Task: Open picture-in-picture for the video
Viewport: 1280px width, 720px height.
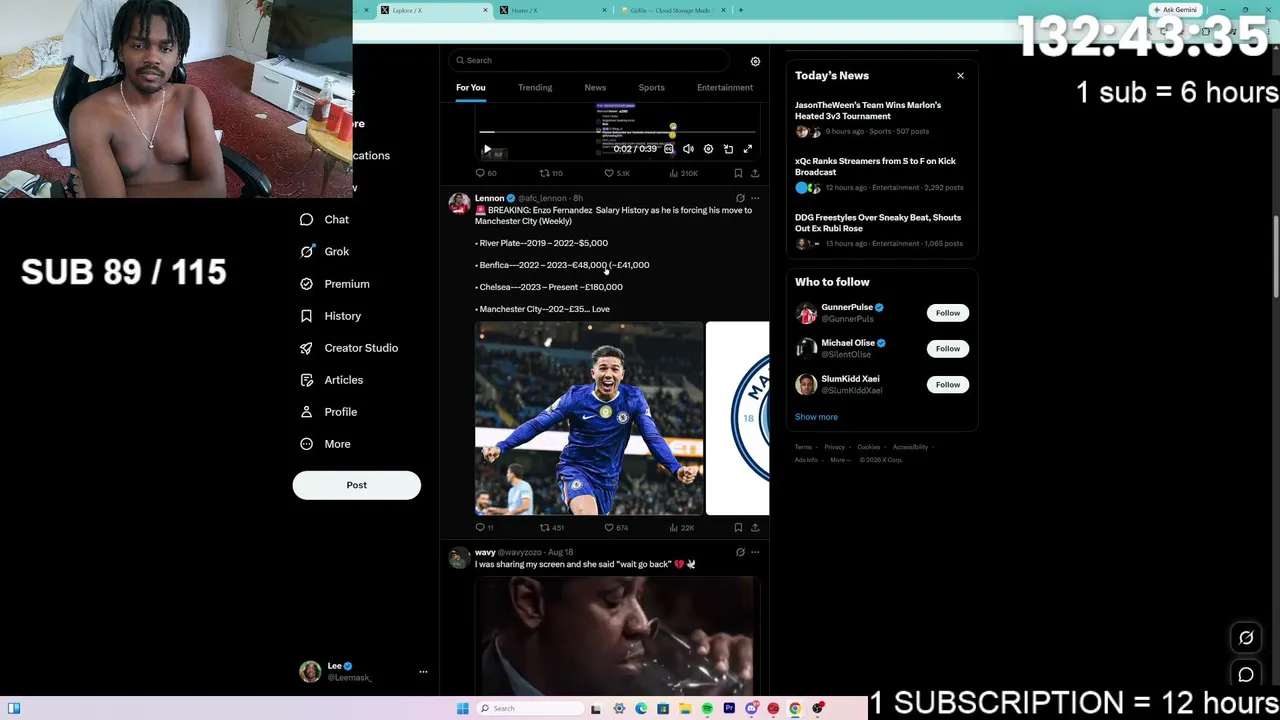Action: pyautogui.click(x=728, y=149)
